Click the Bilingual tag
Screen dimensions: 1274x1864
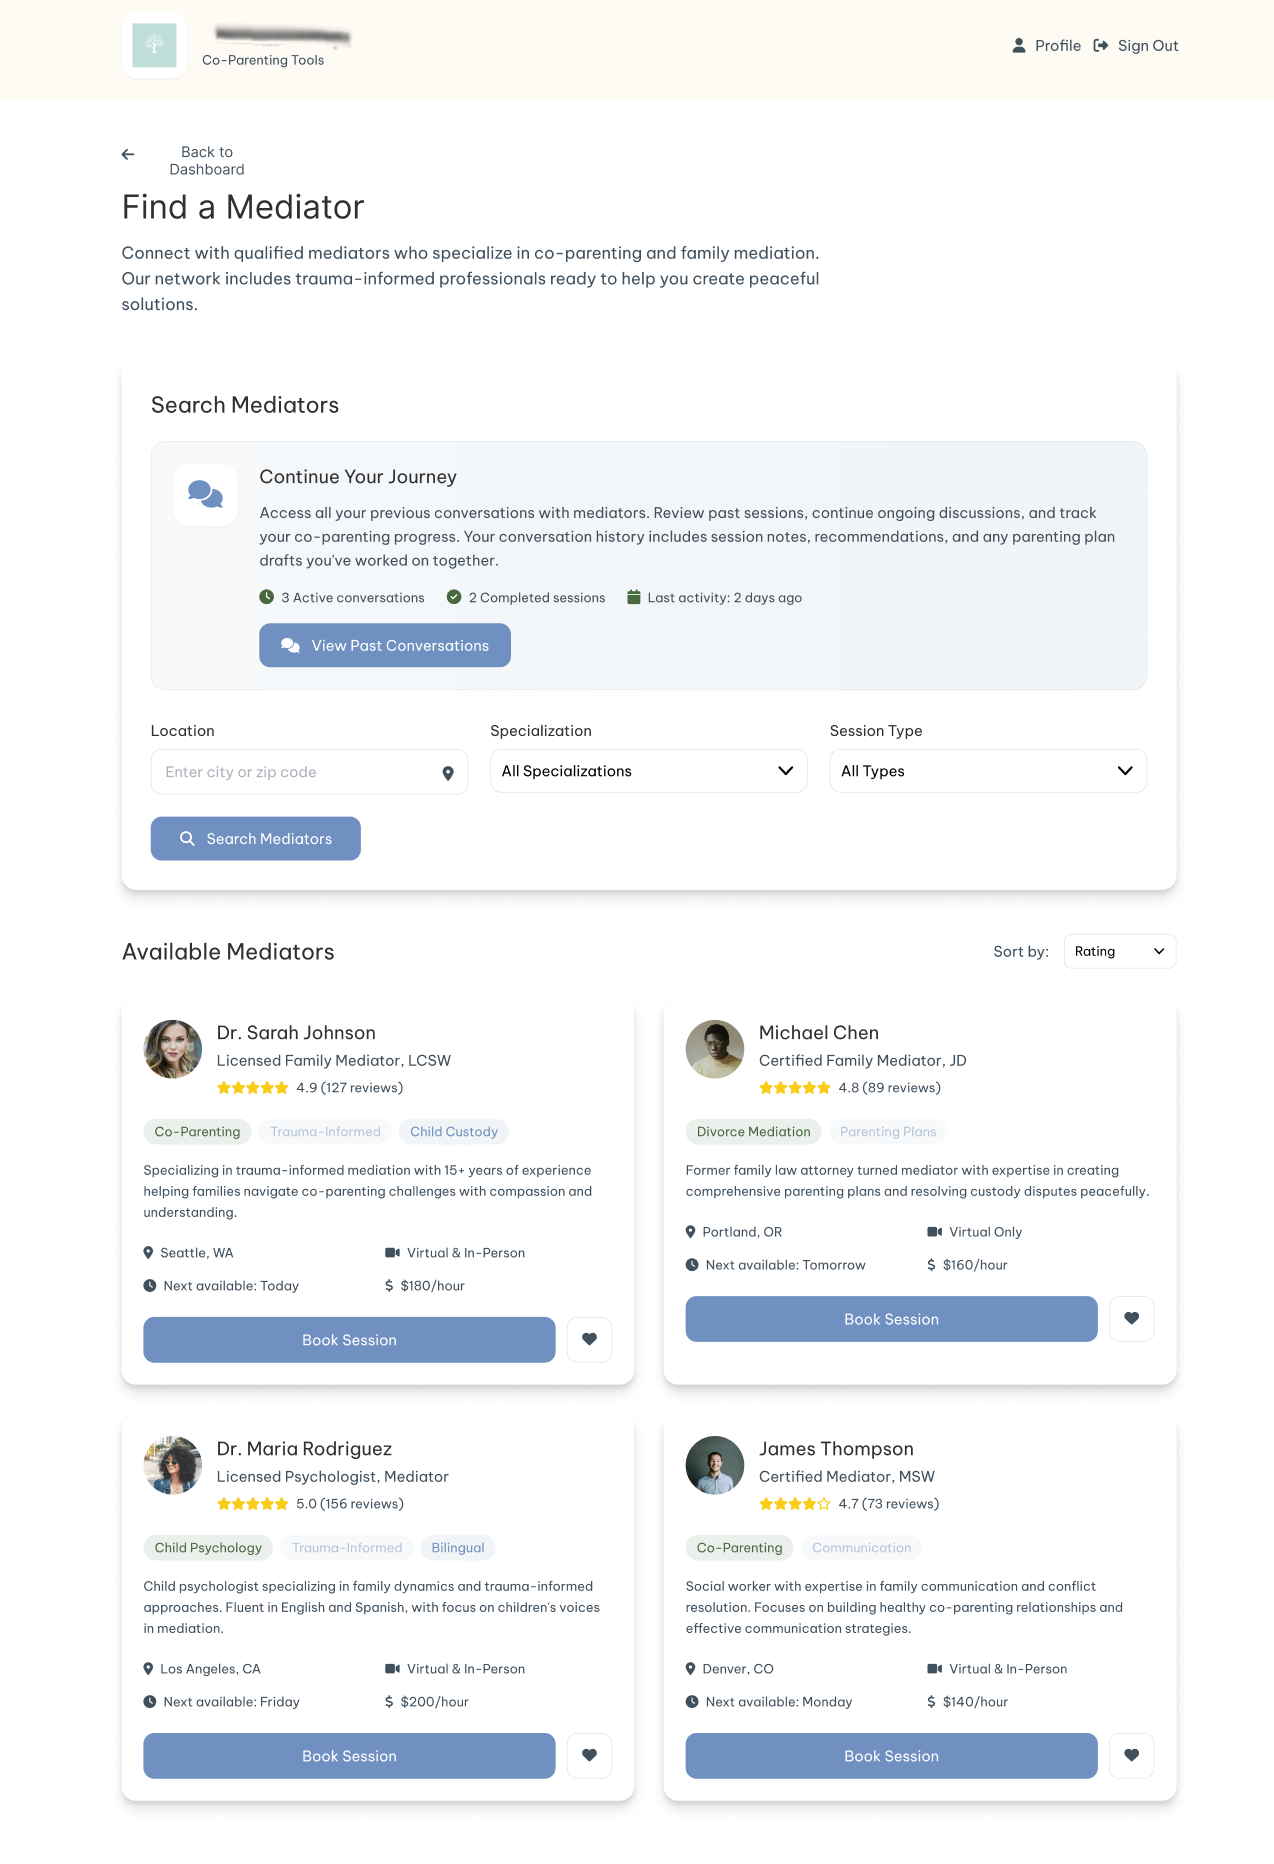click(458, 1548)
